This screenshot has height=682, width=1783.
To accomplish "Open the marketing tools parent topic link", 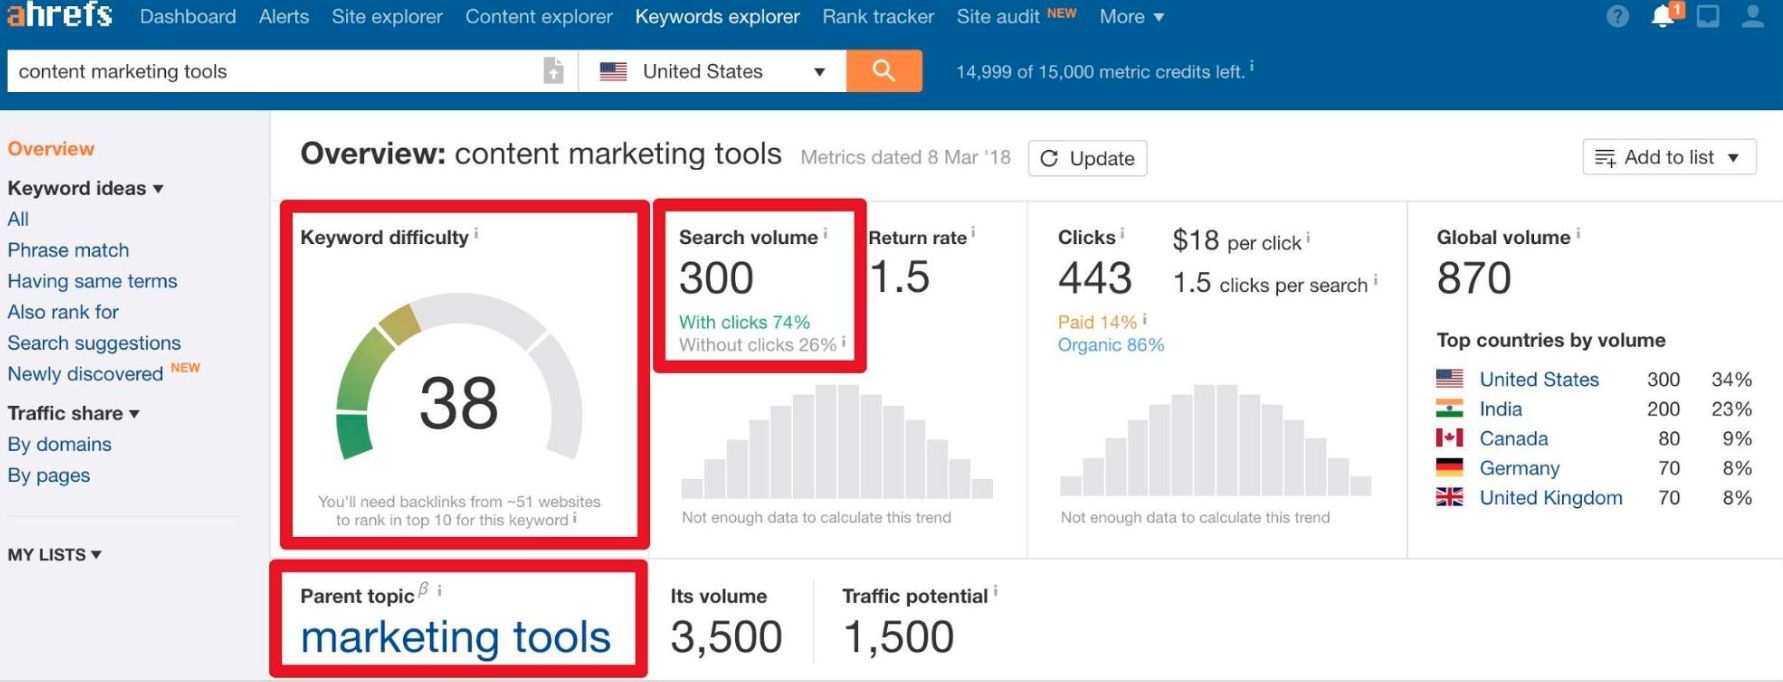I will [x=455, y=637].
